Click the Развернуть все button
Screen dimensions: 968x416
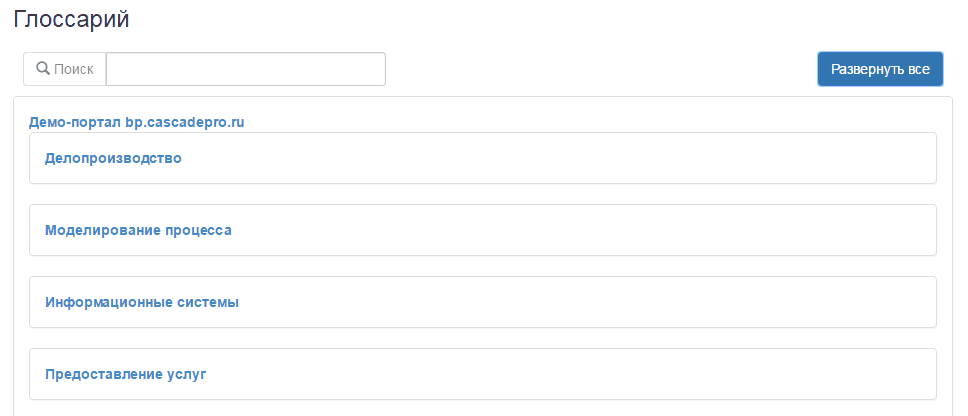pos(880,69)
